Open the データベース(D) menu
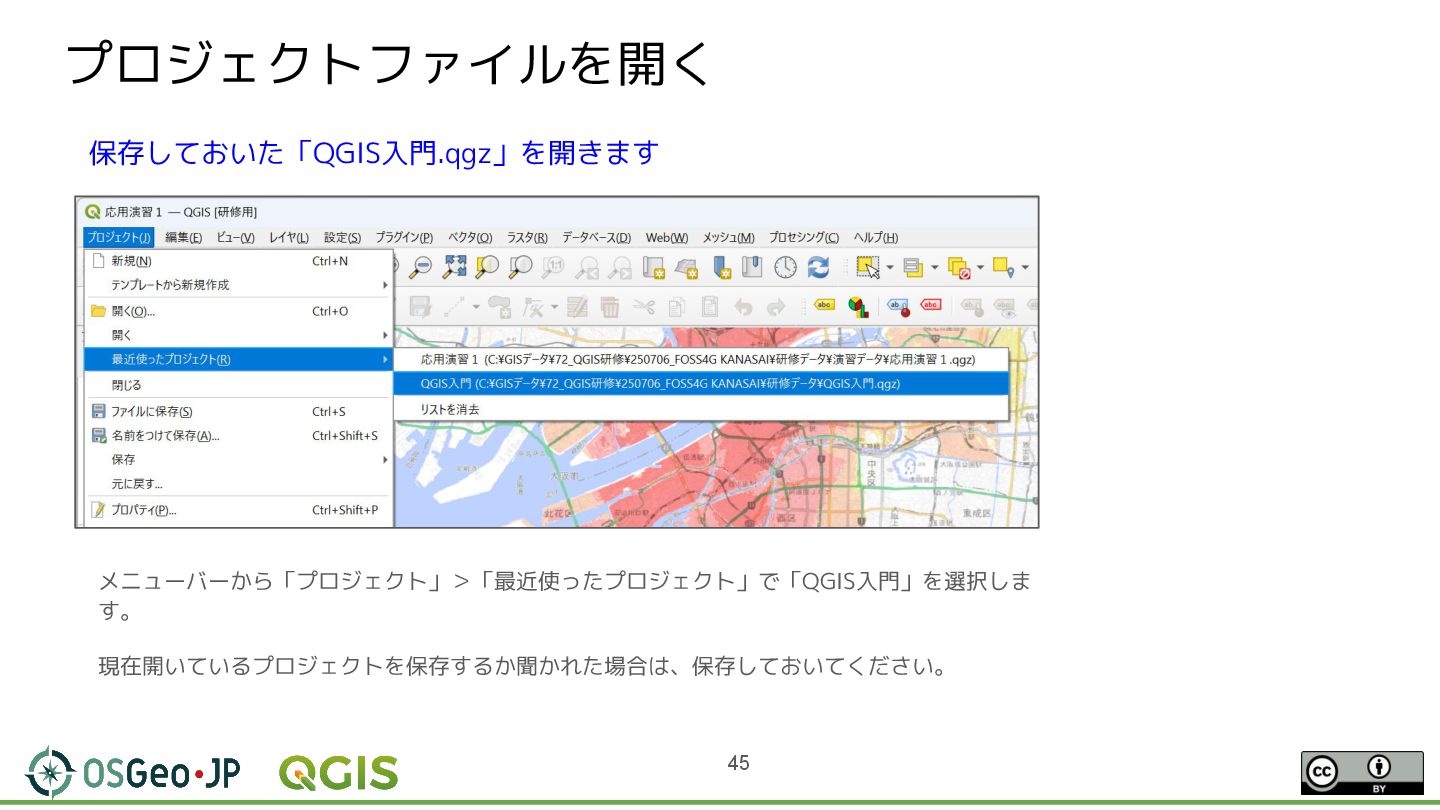The width and height of the screenshot is (1440, 810). 597,237
